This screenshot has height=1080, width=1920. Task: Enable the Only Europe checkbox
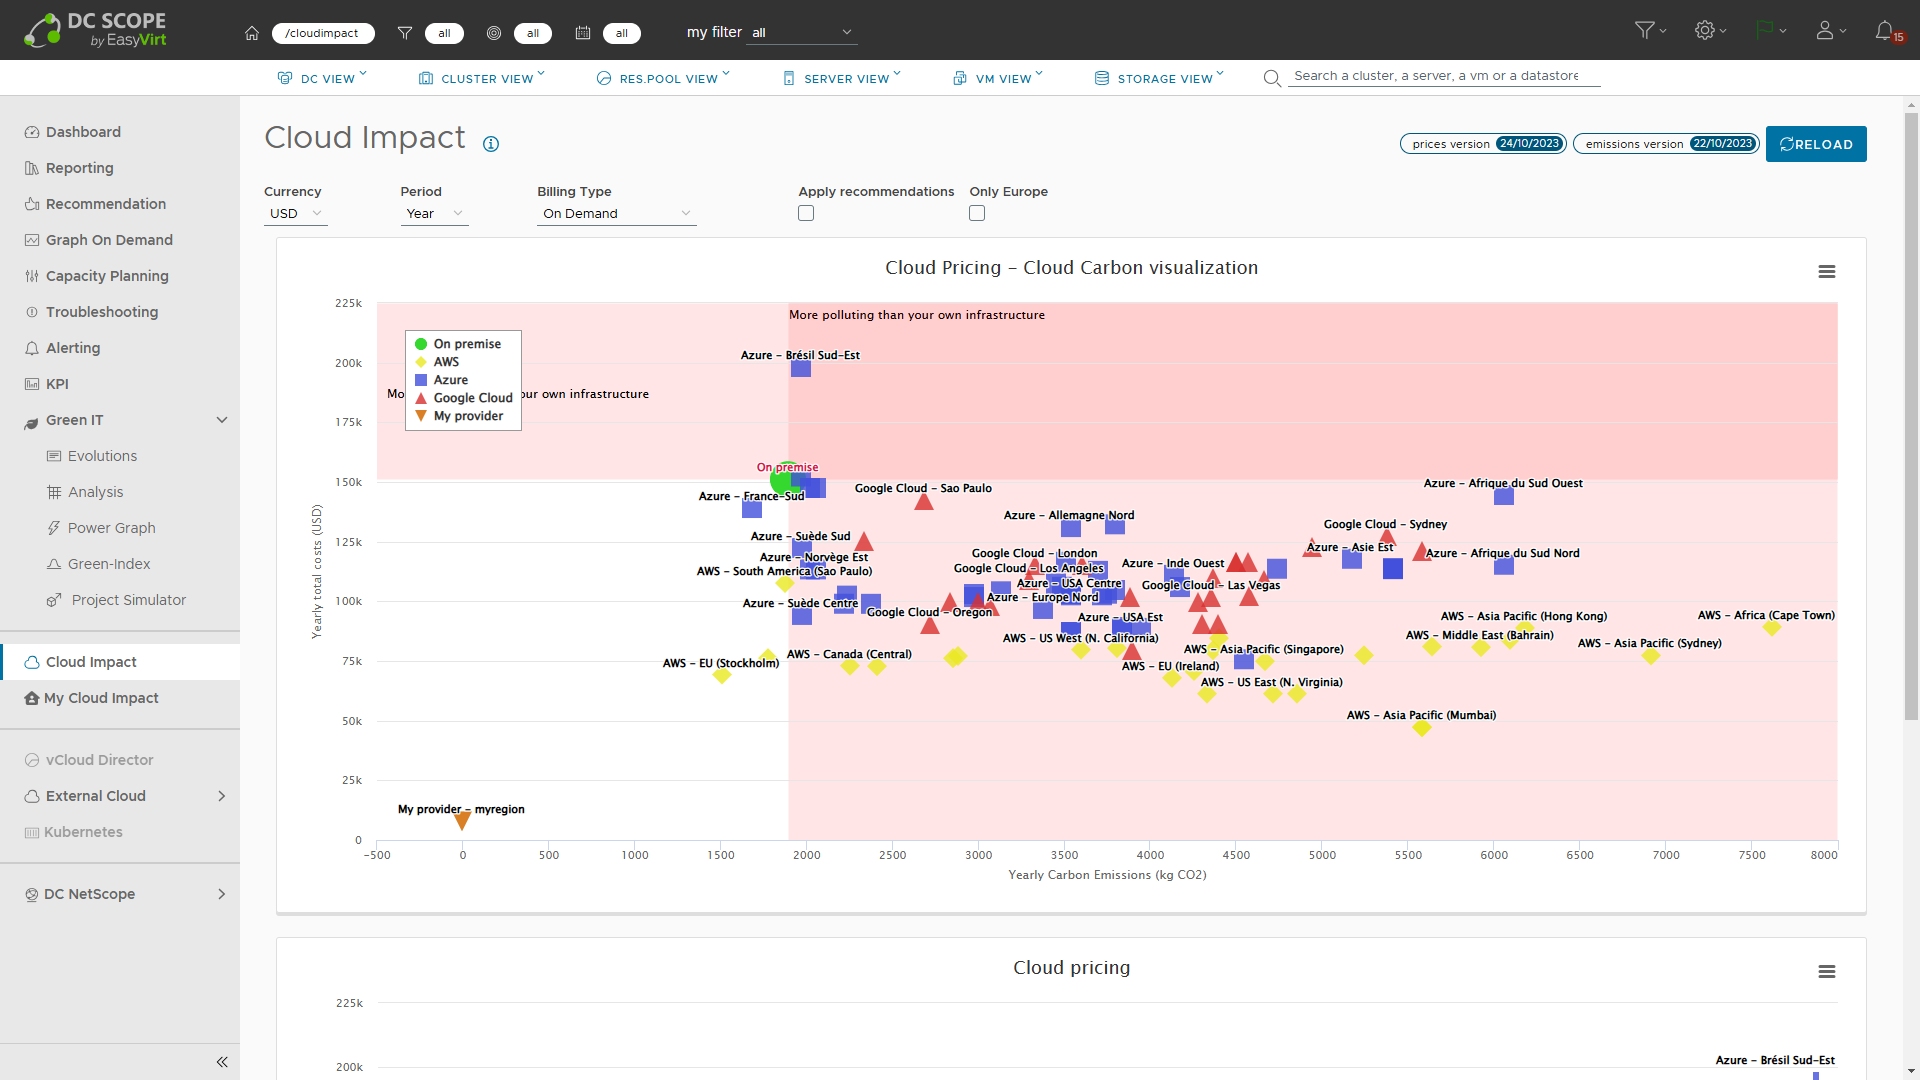point(977,213)
